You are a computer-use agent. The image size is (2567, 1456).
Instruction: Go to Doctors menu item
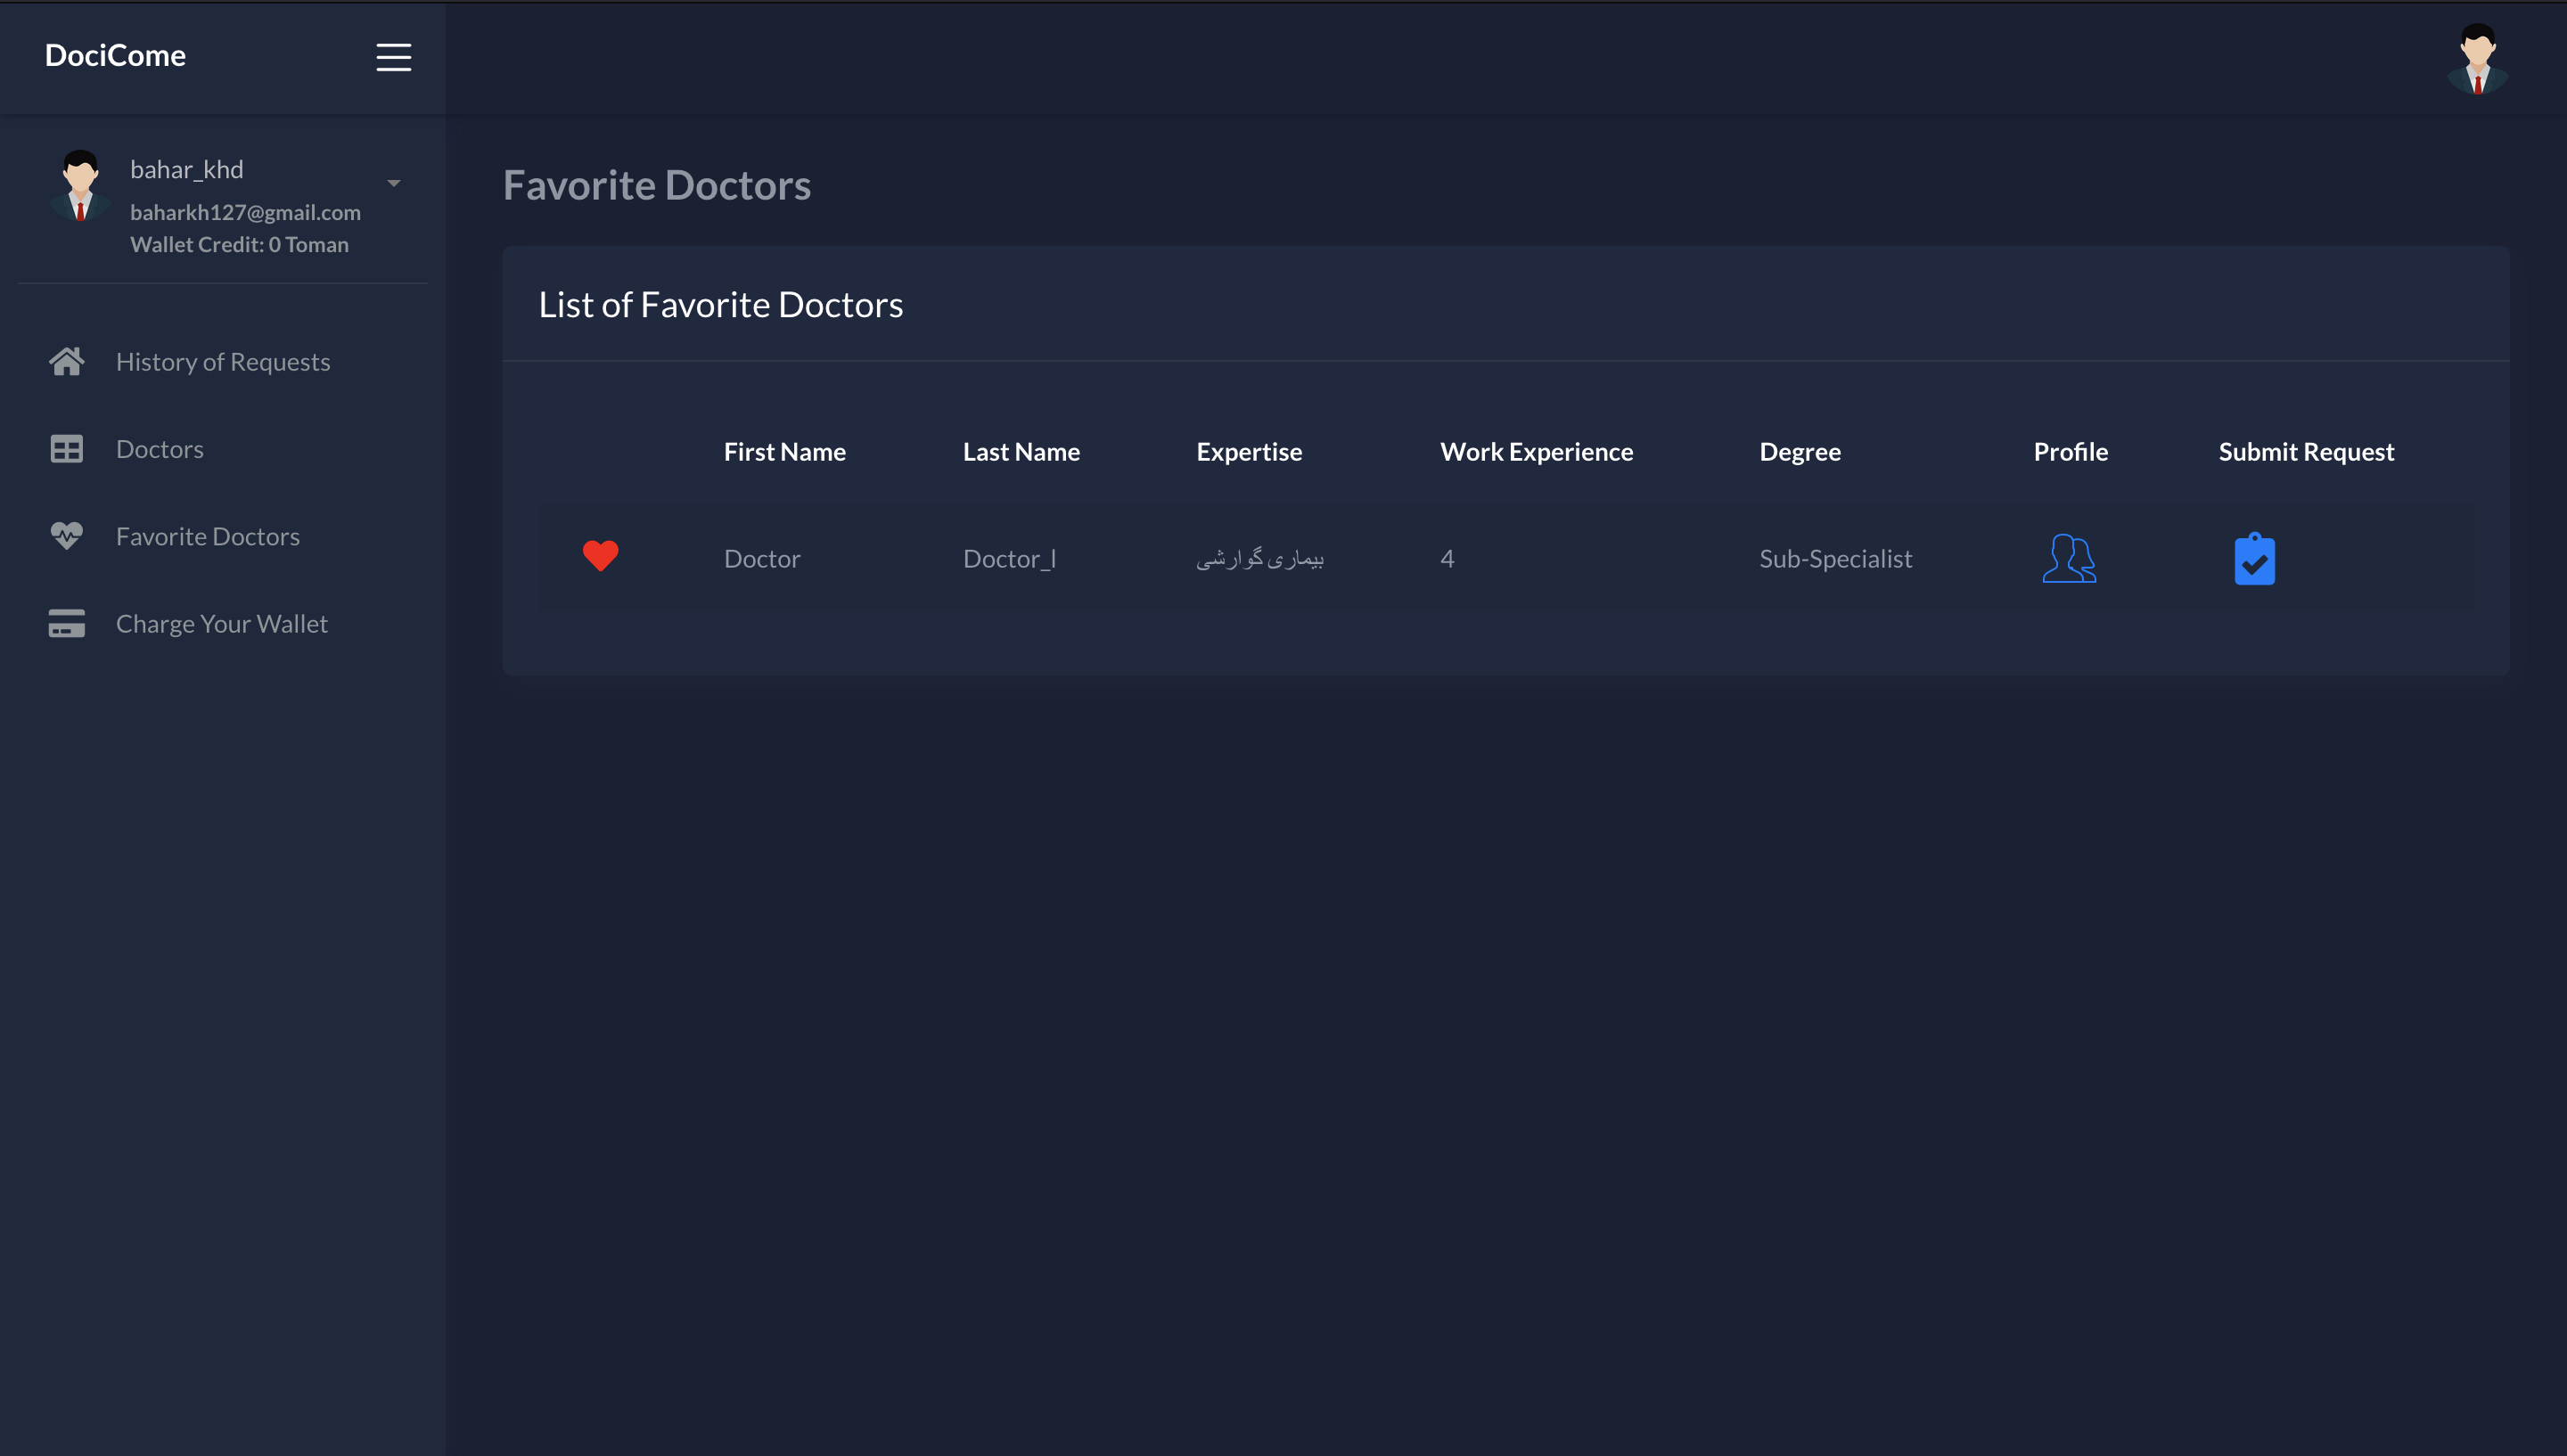pyautogui.click(x=159, y=449)
